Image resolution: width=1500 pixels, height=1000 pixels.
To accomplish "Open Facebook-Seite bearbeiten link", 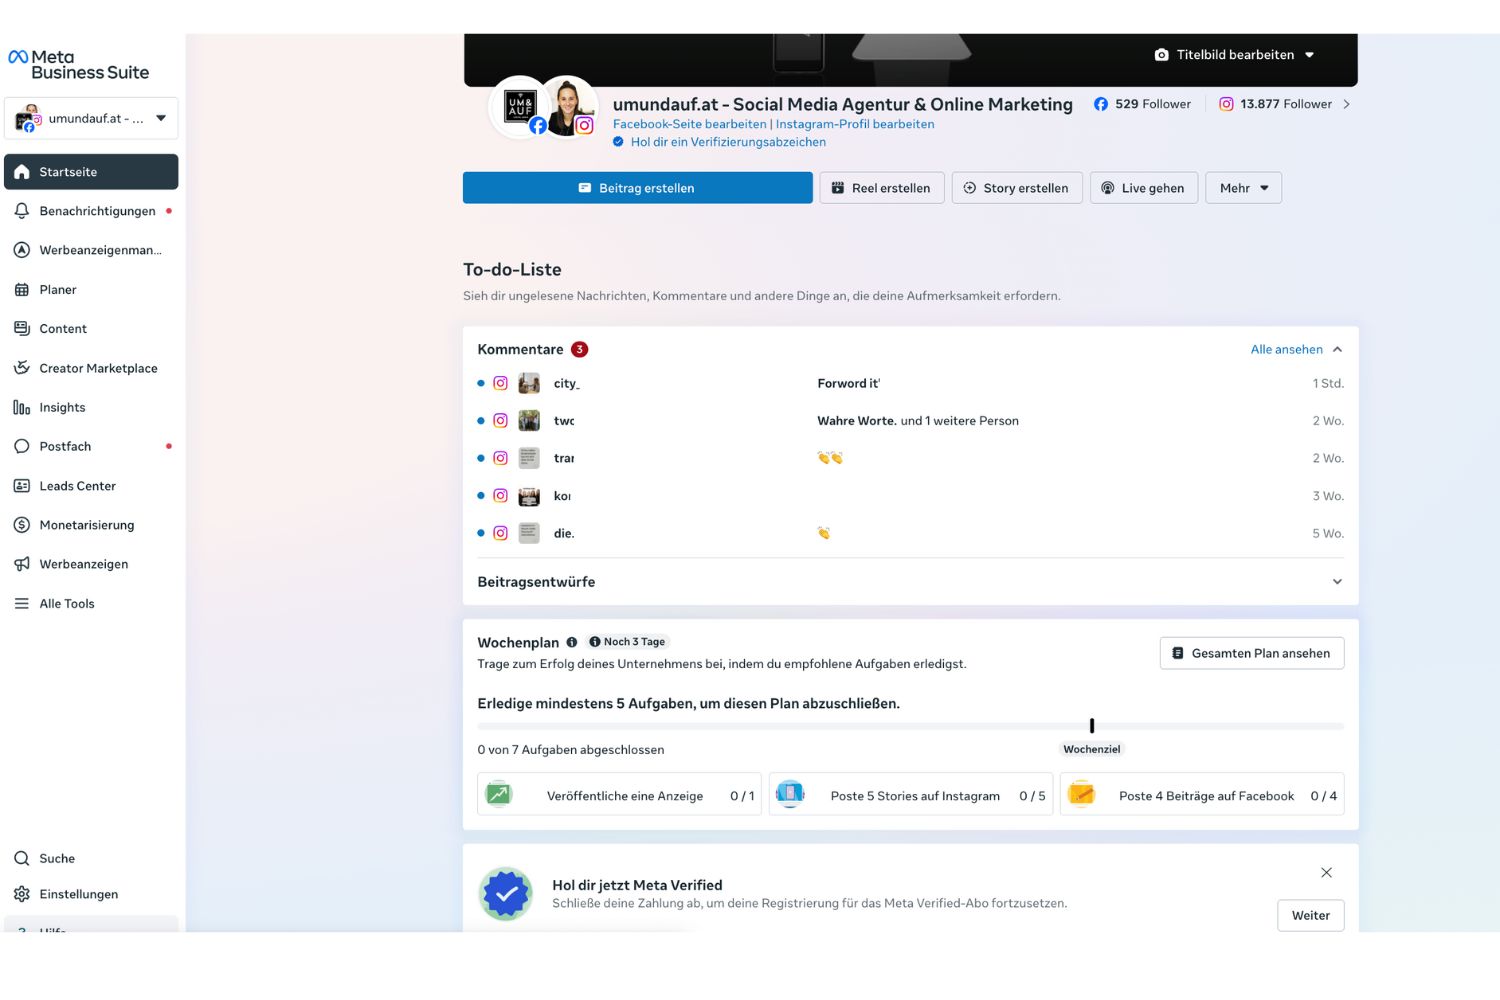I will point(690,124).
